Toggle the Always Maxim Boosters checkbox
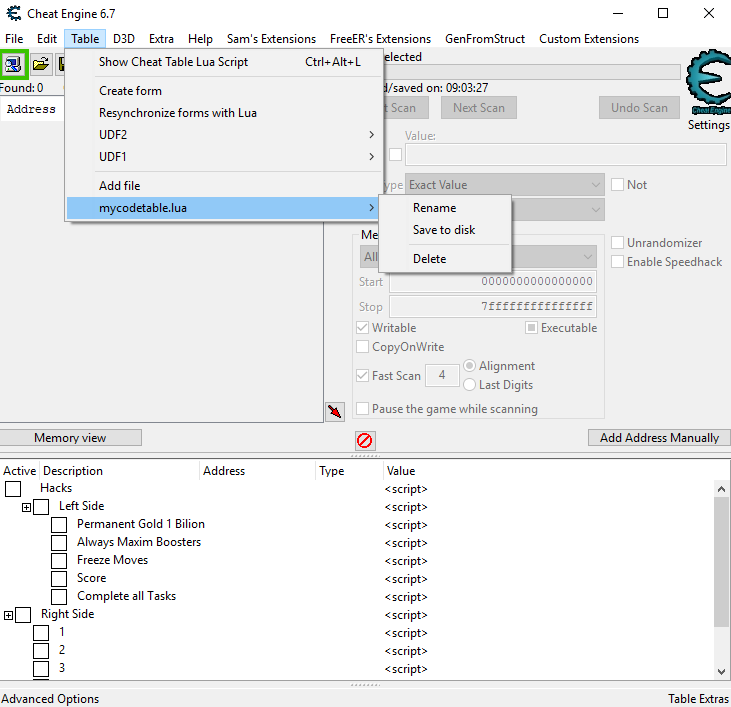The image size is (731, 707). tap(59, 543)
